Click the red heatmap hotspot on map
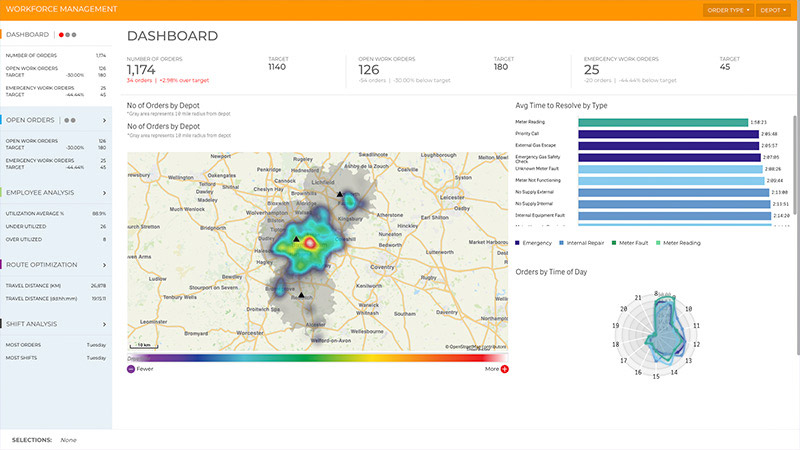This screenshot has width=800, height=450. [x=309, y=243]
